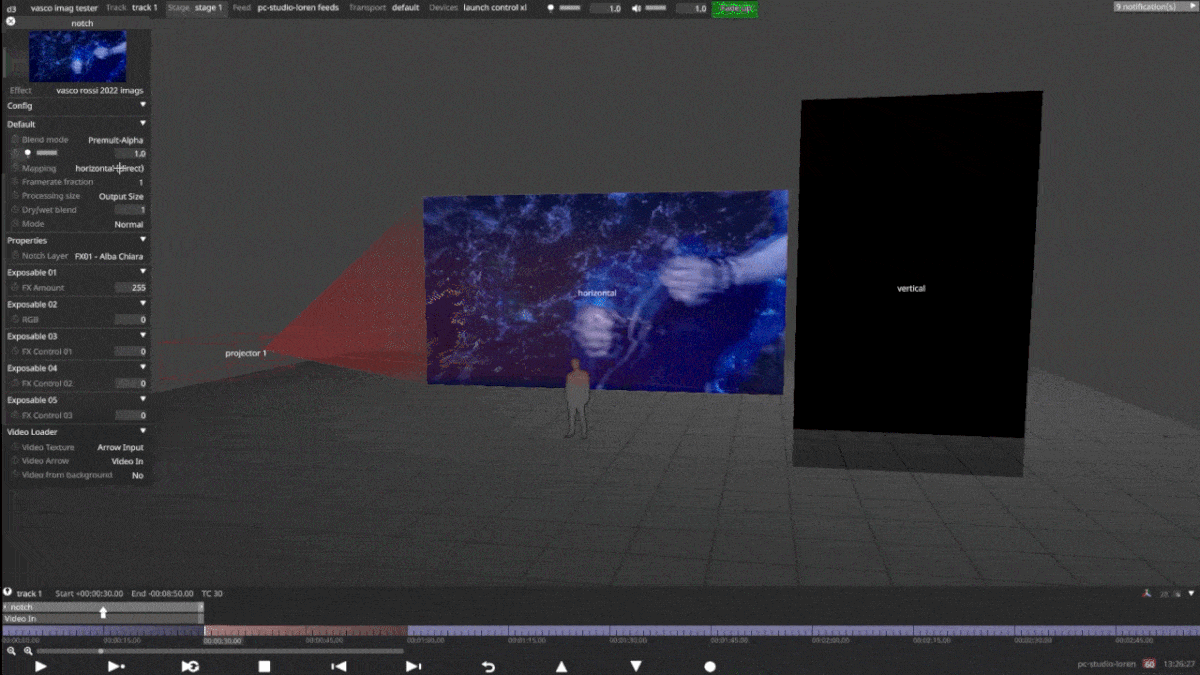Select the vertical screen in stage view

(917, 265)
